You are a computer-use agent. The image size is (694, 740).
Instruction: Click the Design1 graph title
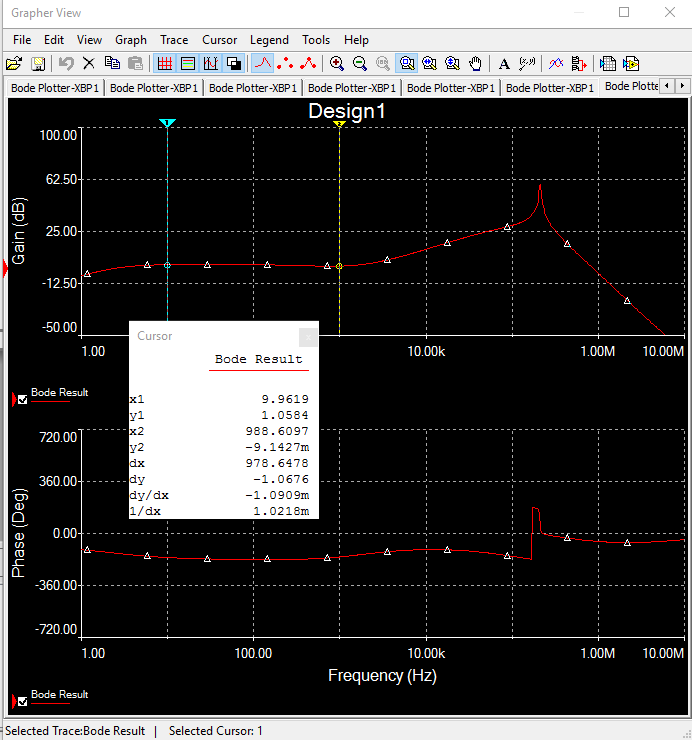pyautogui.click(x=347, y=111)
